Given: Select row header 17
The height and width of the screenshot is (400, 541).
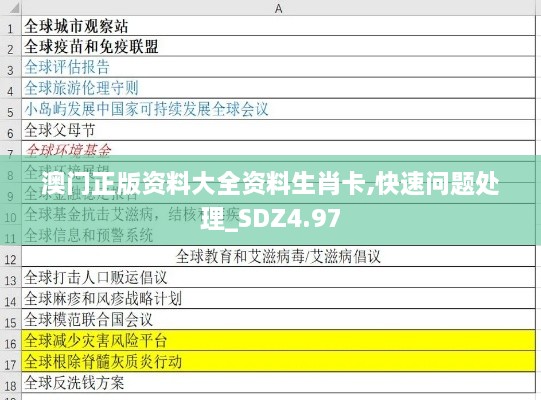Looking at the screenshot, I should pos(11,362).
